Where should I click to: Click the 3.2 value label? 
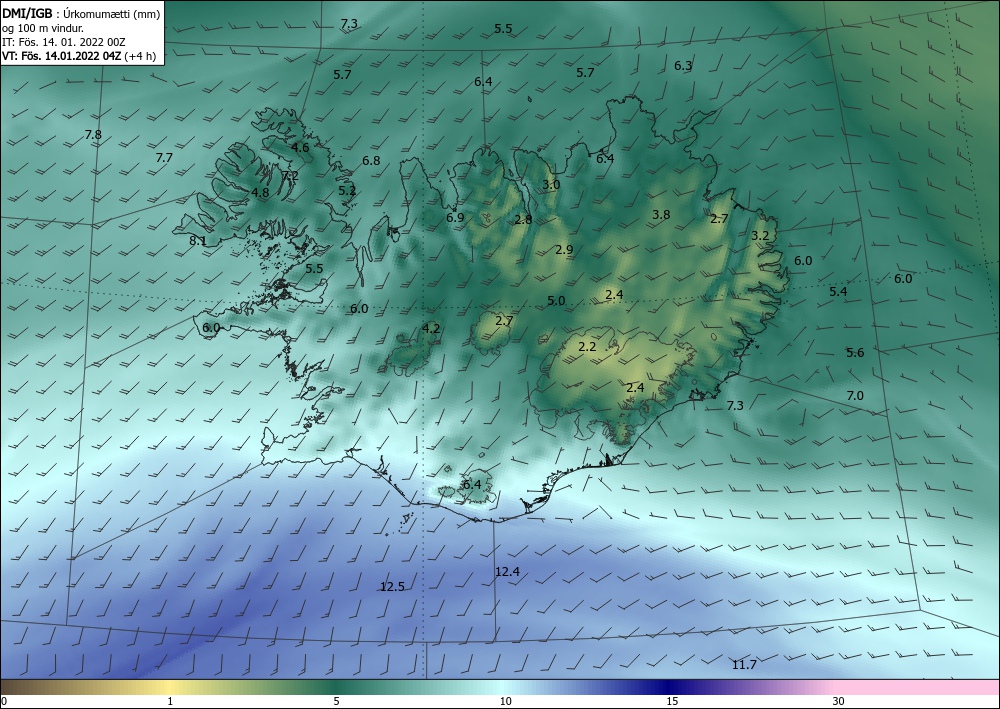coord(760,235)
